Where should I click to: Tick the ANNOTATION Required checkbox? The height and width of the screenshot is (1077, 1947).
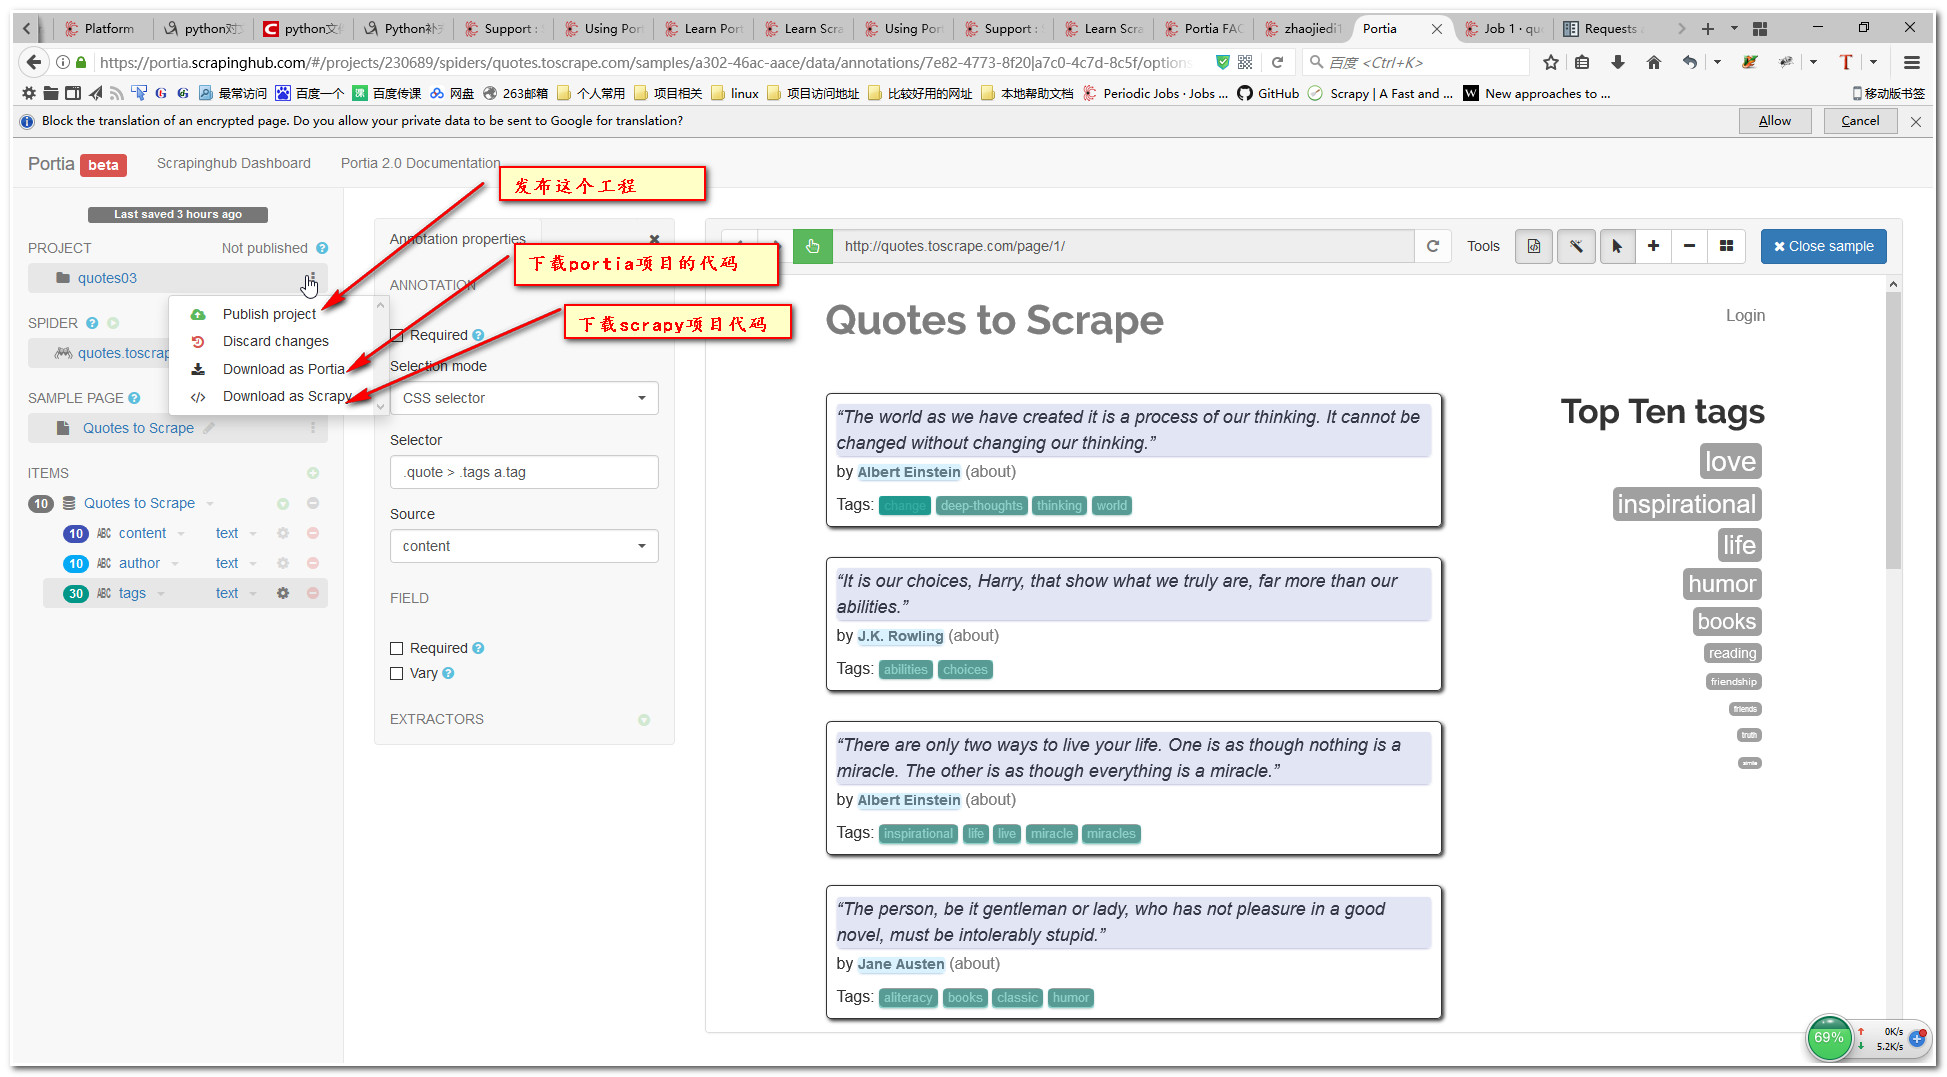(397, 335)
